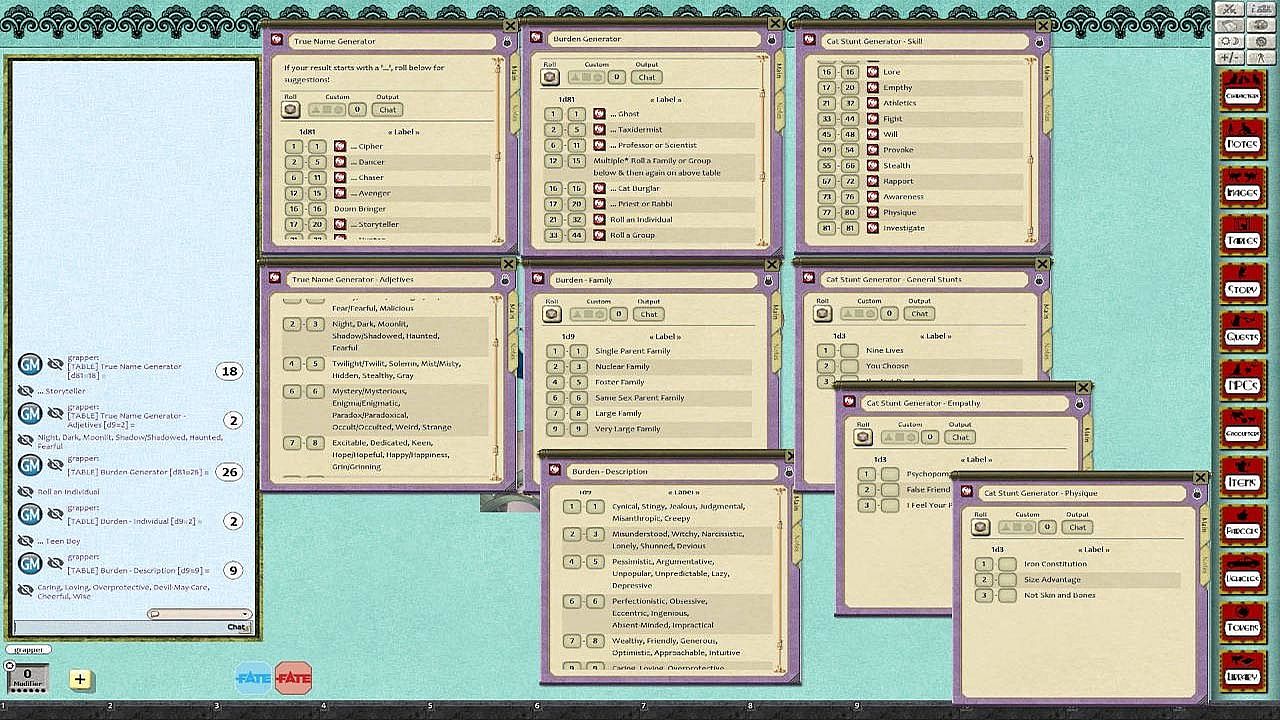Click the 'Doom Bringer' row text

359,209
